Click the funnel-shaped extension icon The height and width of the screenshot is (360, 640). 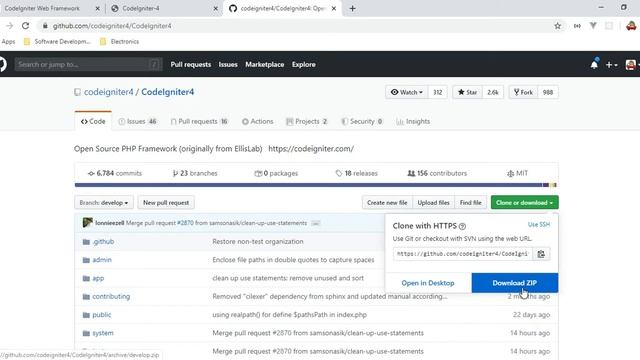[593, 26]
